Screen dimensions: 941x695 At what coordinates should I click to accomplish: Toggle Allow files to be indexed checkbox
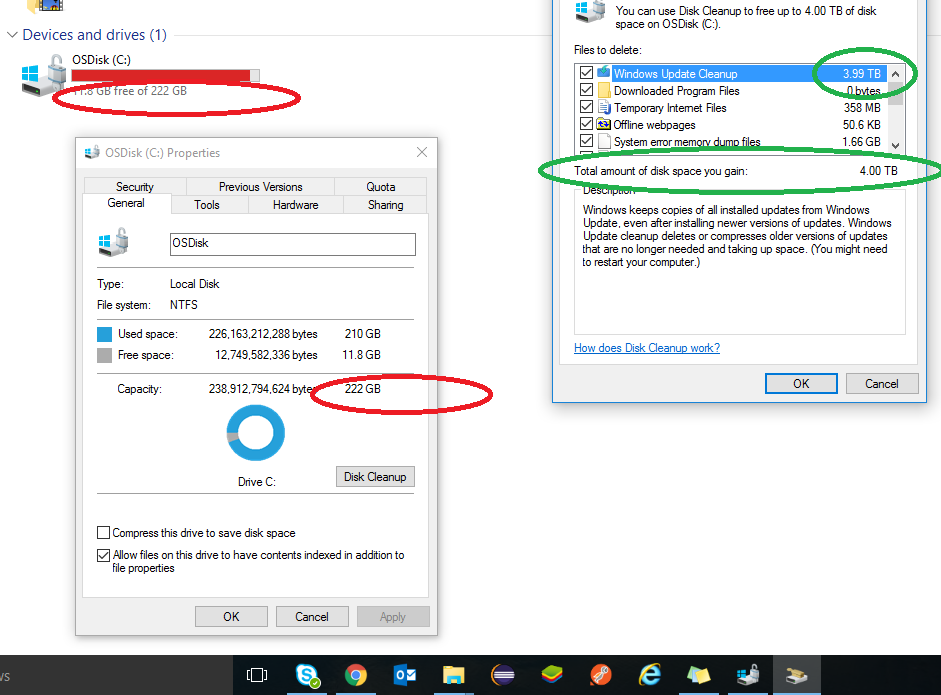click(103, 555)
